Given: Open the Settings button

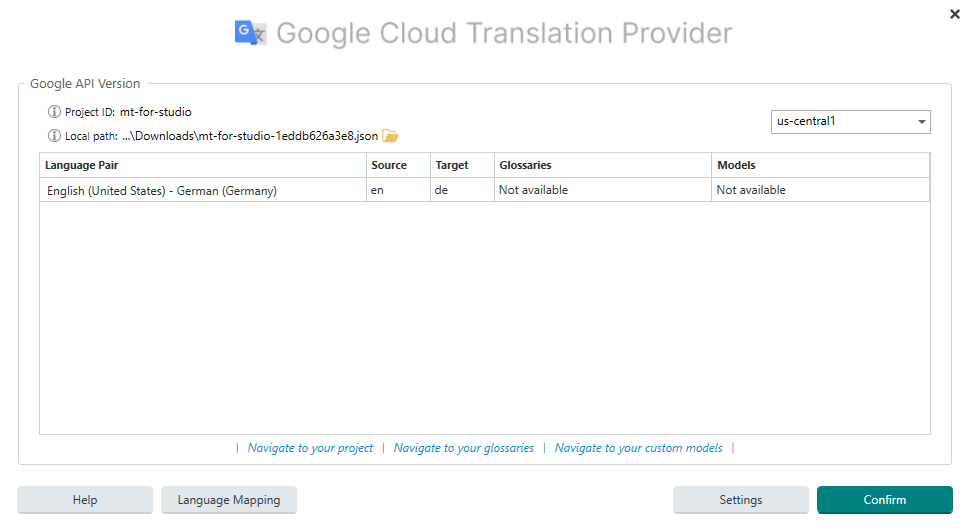Looking at the screenshot, I should click(741, 500).
